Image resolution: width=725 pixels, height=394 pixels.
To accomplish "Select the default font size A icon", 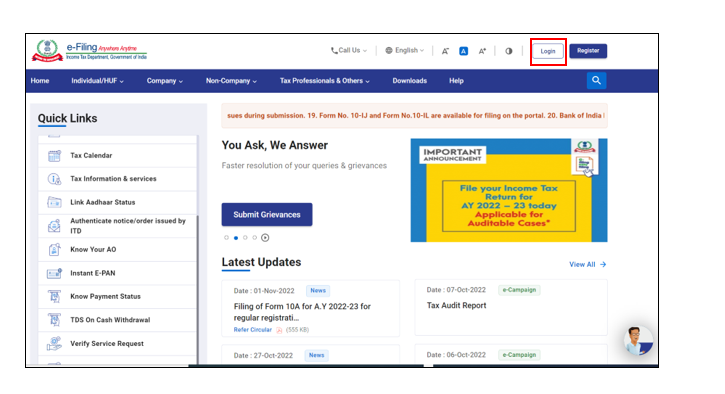I will coord(463,51).
